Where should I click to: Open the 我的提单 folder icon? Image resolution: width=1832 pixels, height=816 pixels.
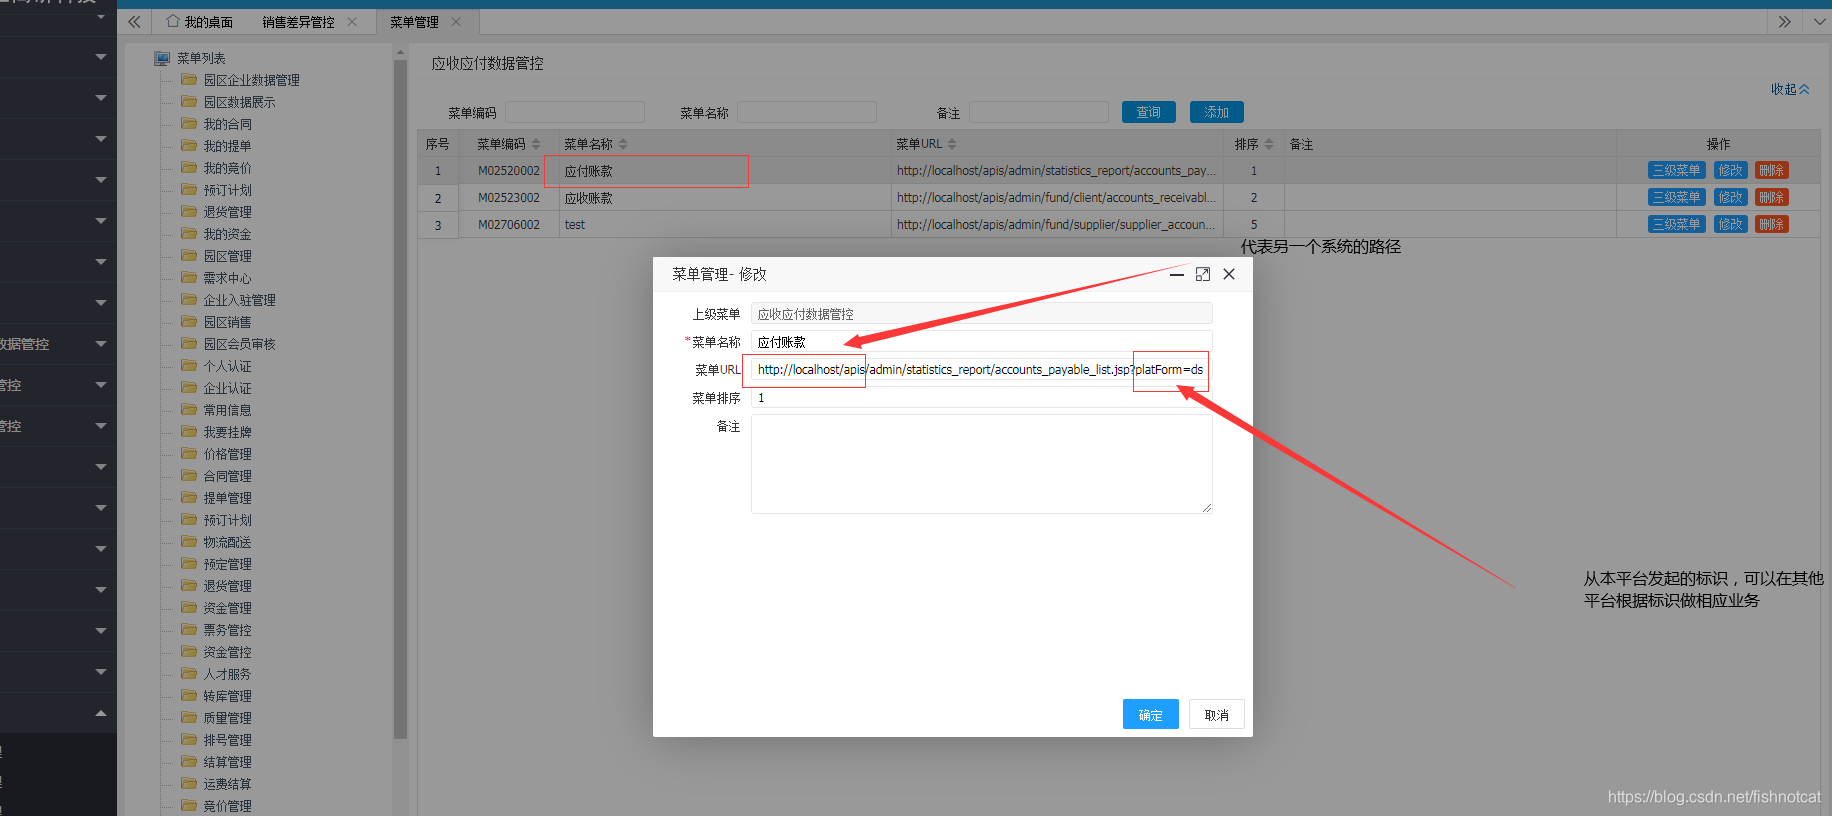click(x=189, y=145)
